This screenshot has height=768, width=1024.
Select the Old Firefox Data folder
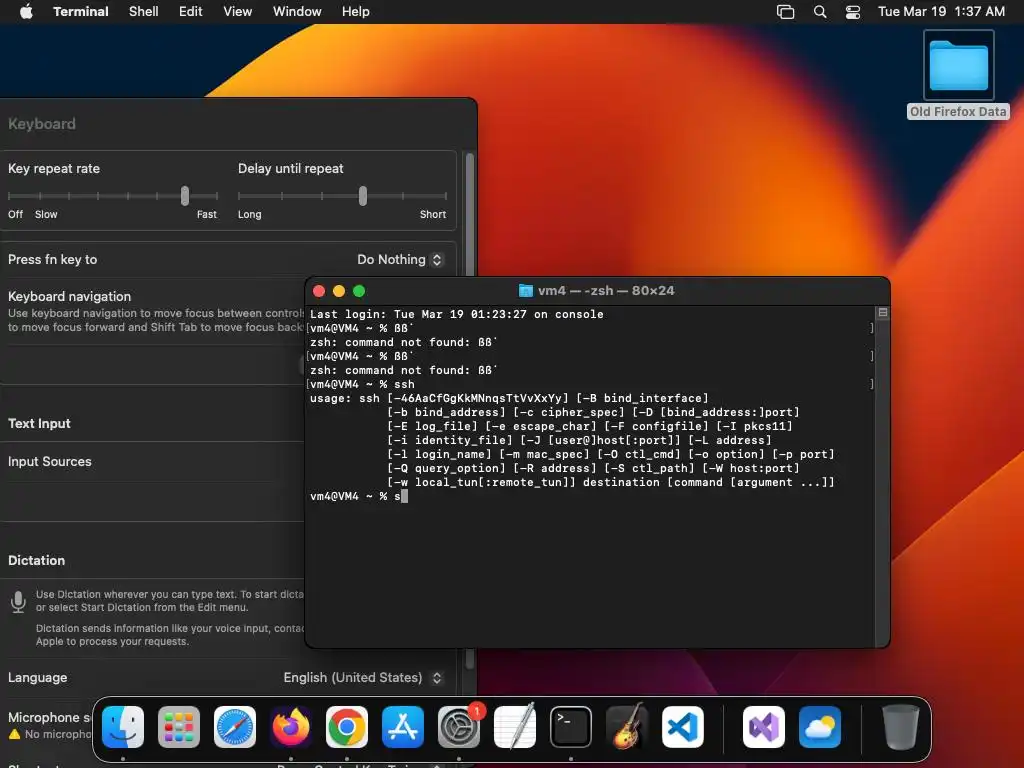(958, 75)
